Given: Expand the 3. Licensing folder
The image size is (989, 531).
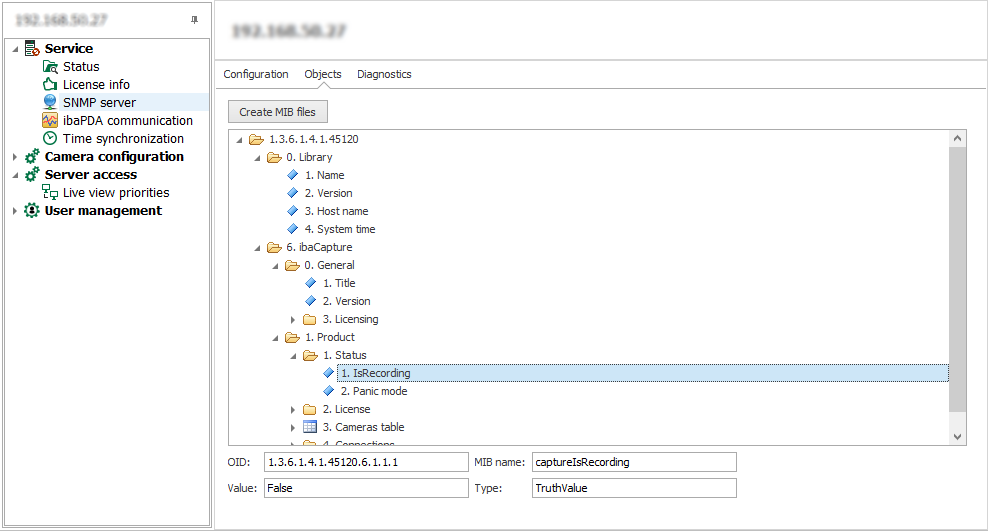Looking at the screenshot, I should tap(293, 320).
